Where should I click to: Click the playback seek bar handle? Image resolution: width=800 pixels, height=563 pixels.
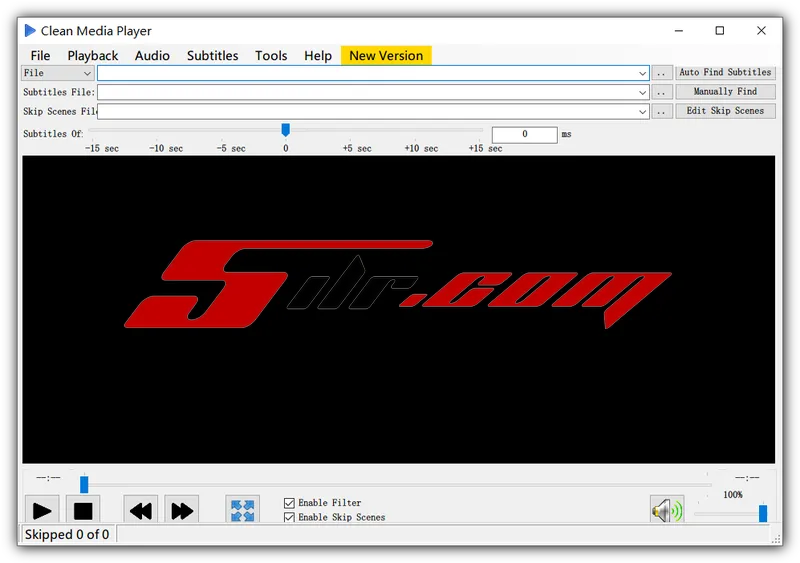[x=84, y=484]
